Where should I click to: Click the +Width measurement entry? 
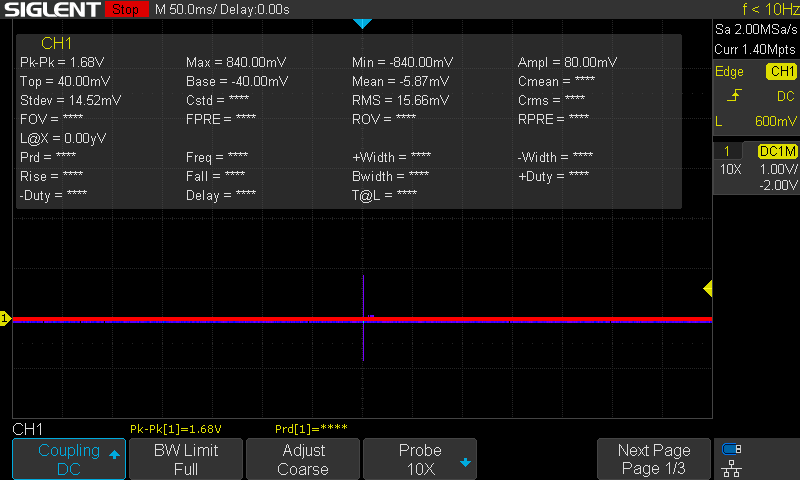[x=391, y=157]
